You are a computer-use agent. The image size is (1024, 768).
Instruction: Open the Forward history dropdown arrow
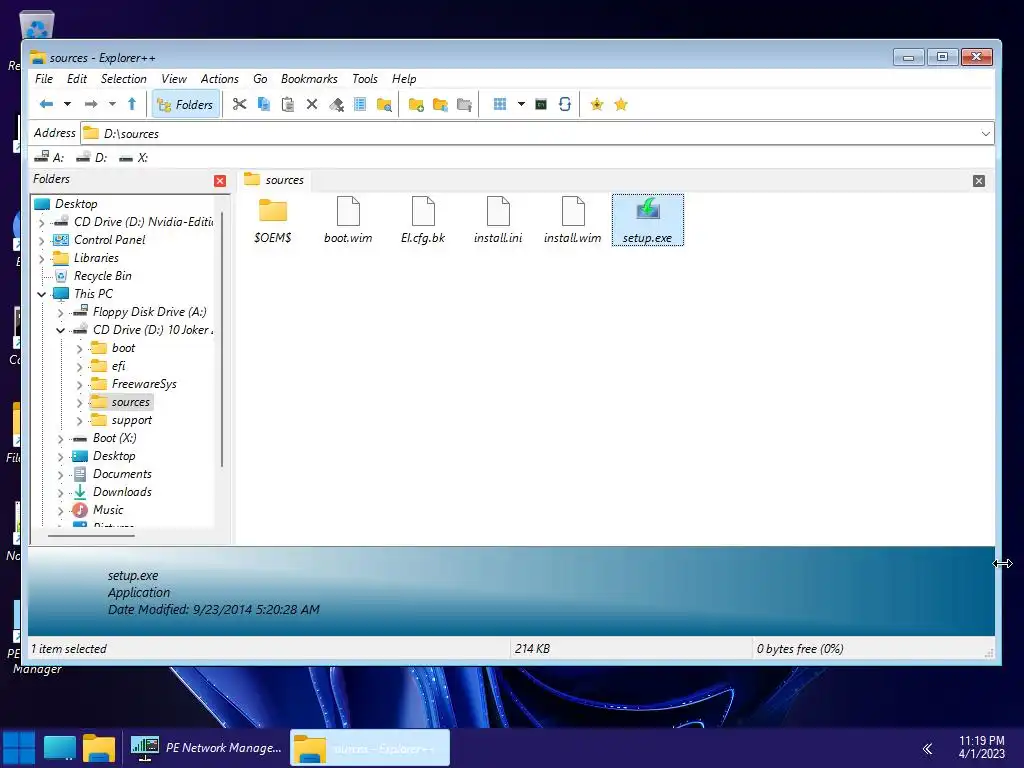(x=112, y=104)
